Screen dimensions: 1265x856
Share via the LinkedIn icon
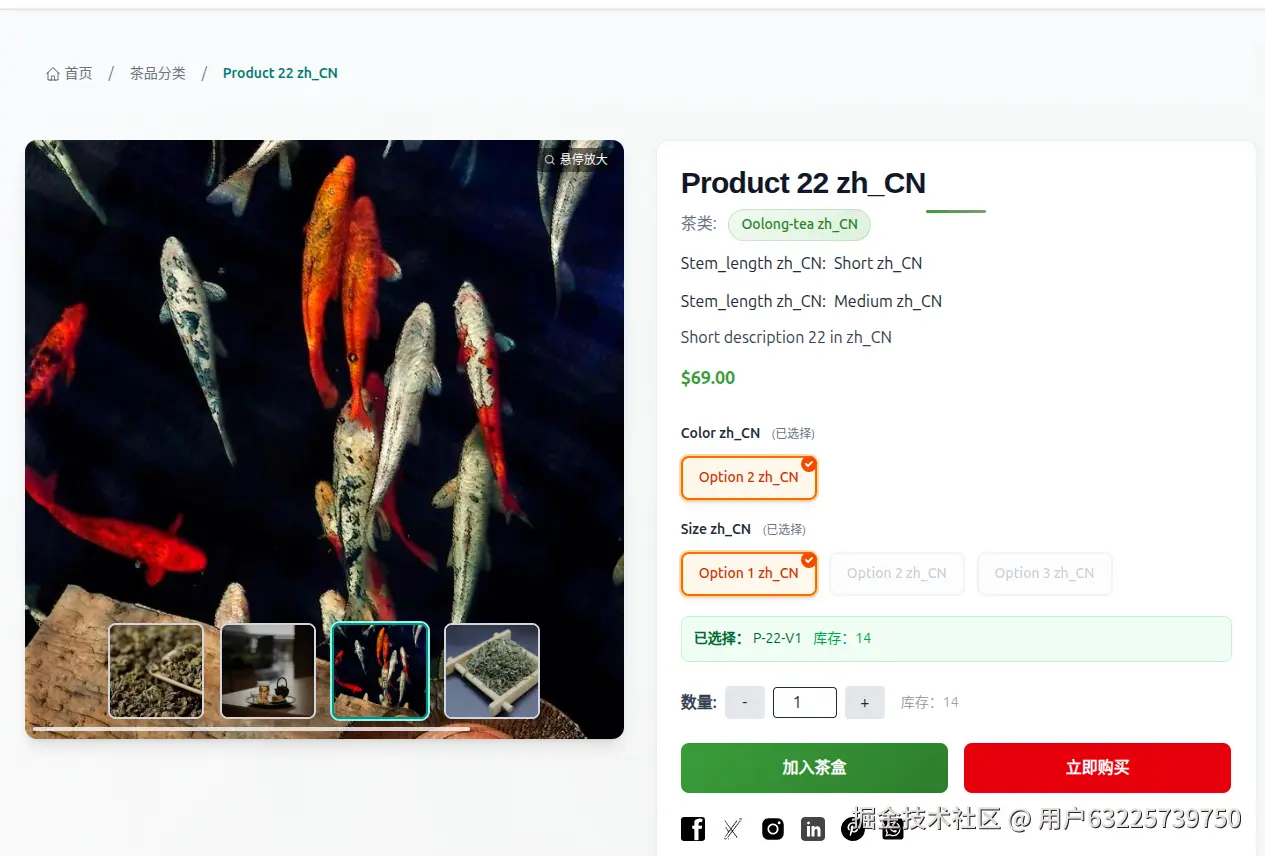[x=813, y=829]
